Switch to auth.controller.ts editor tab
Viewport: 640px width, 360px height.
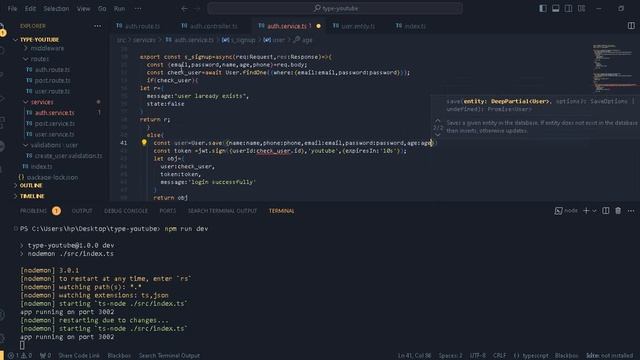(209, 26)
